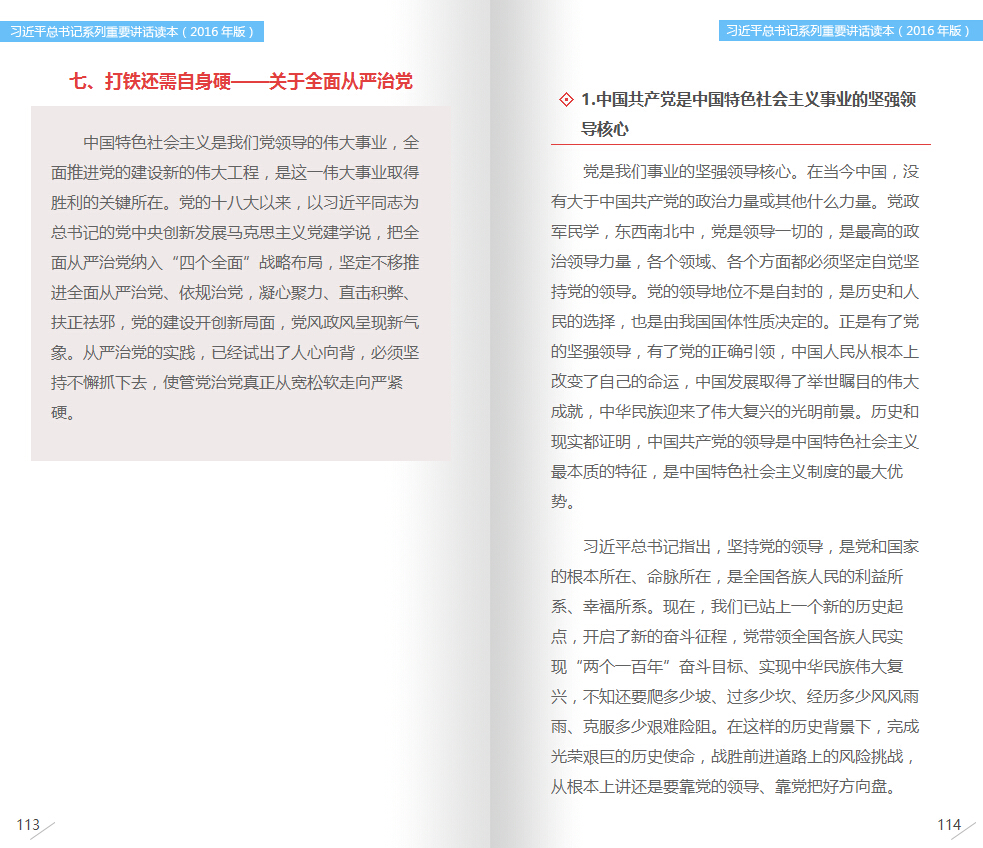The image size is (983, 848).
Task: Select the chapter title '七、打铁还需自身硬'
Action: coord(150,81)
